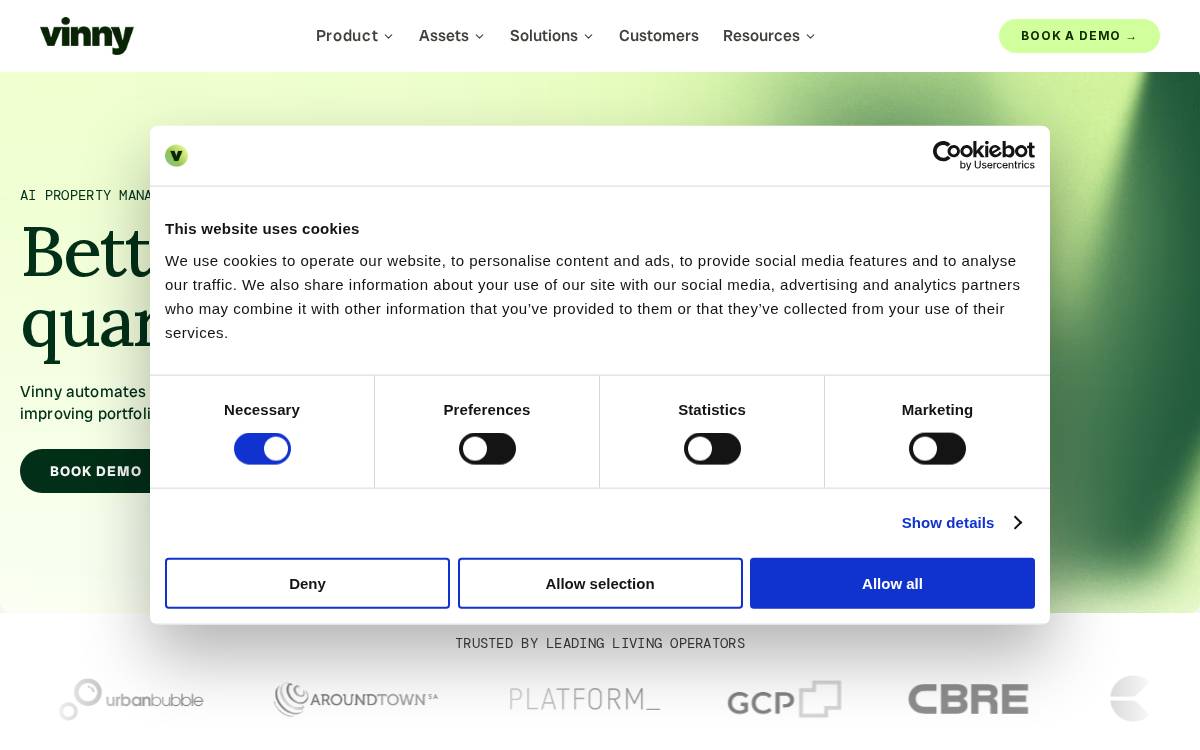
Task: Open the Resources navigation item
Action: point(761,36)
